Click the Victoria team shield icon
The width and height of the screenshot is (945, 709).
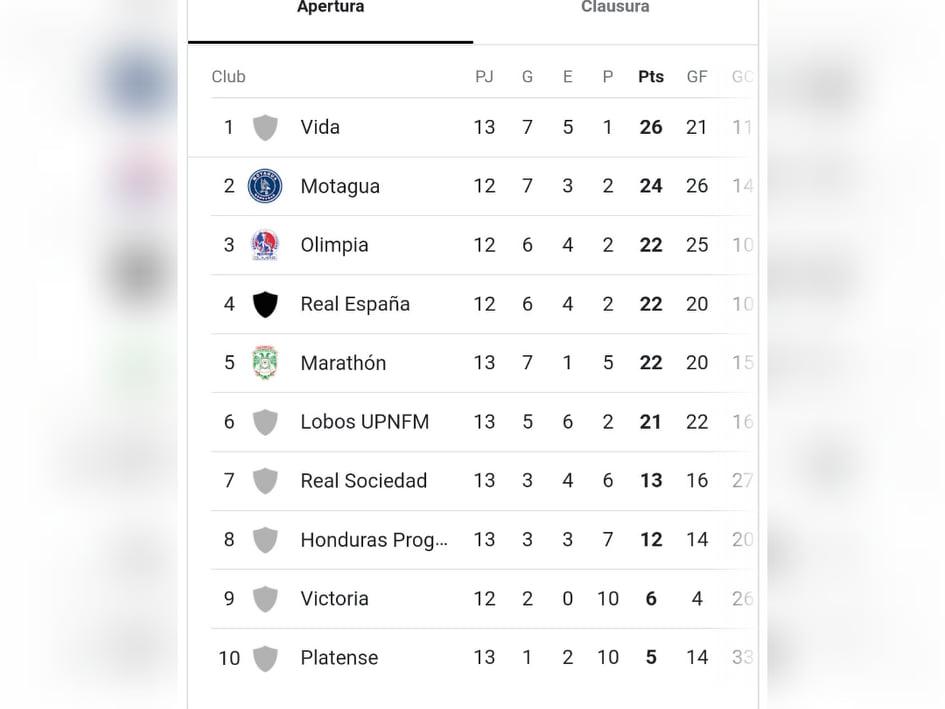pos(265,599)
